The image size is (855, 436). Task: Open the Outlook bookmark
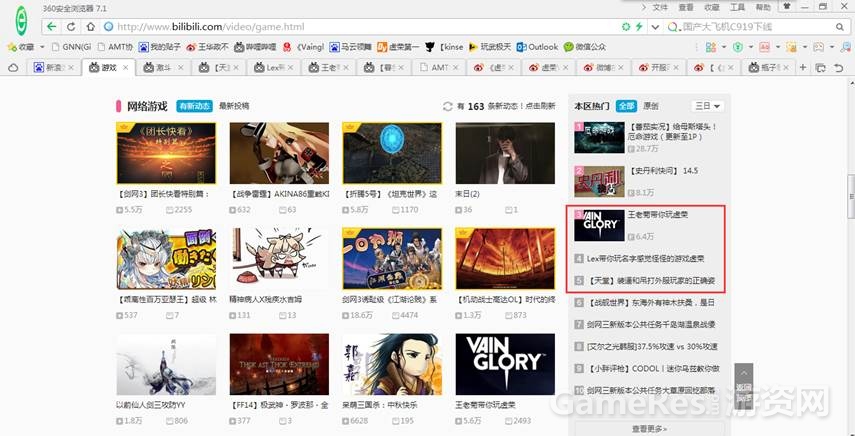[537, 47]
